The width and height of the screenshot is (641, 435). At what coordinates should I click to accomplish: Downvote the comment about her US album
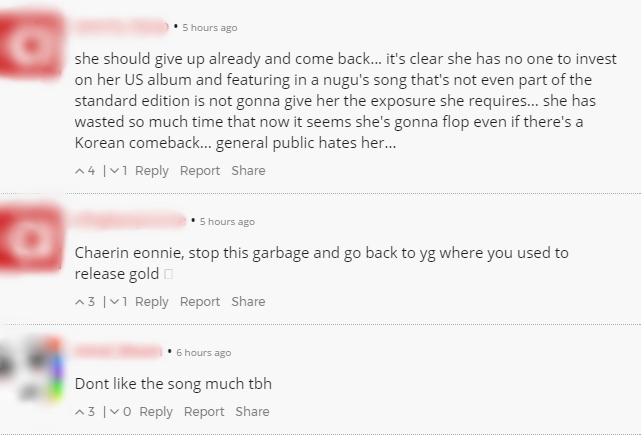(114, 171)
